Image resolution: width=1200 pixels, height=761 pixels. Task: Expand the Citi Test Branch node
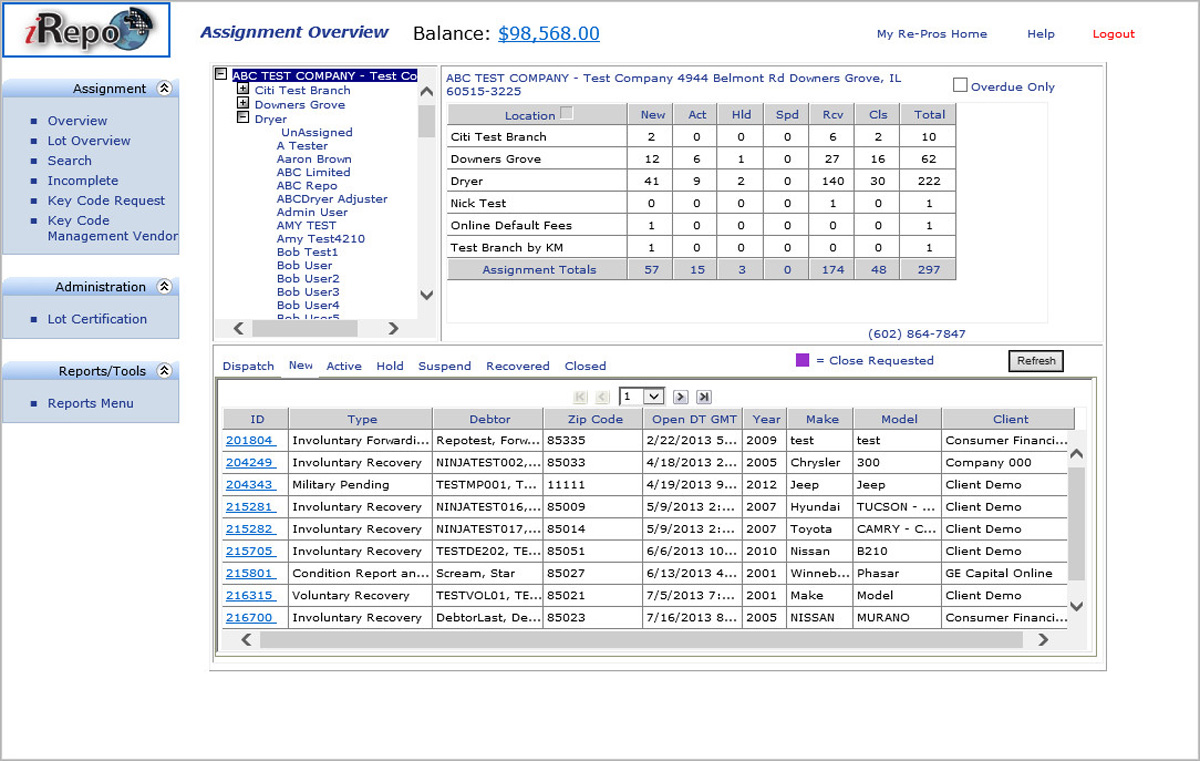point(242,90)
